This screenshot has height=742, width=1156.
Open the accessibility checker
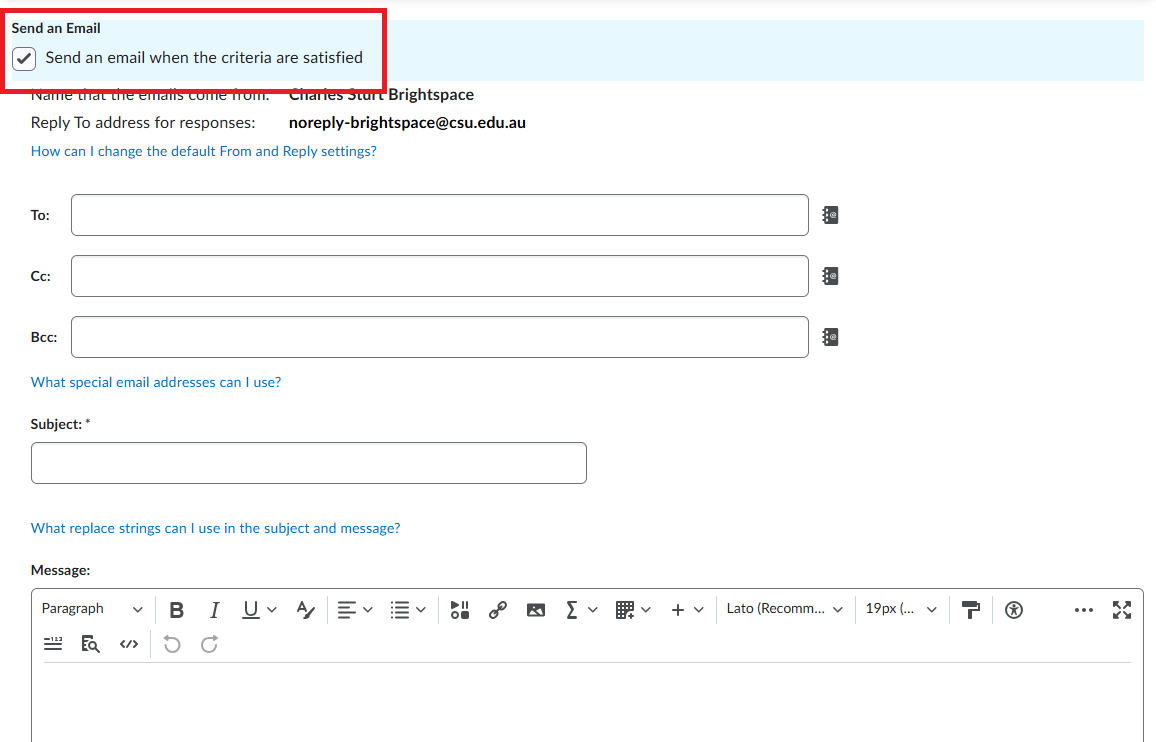1014,610
